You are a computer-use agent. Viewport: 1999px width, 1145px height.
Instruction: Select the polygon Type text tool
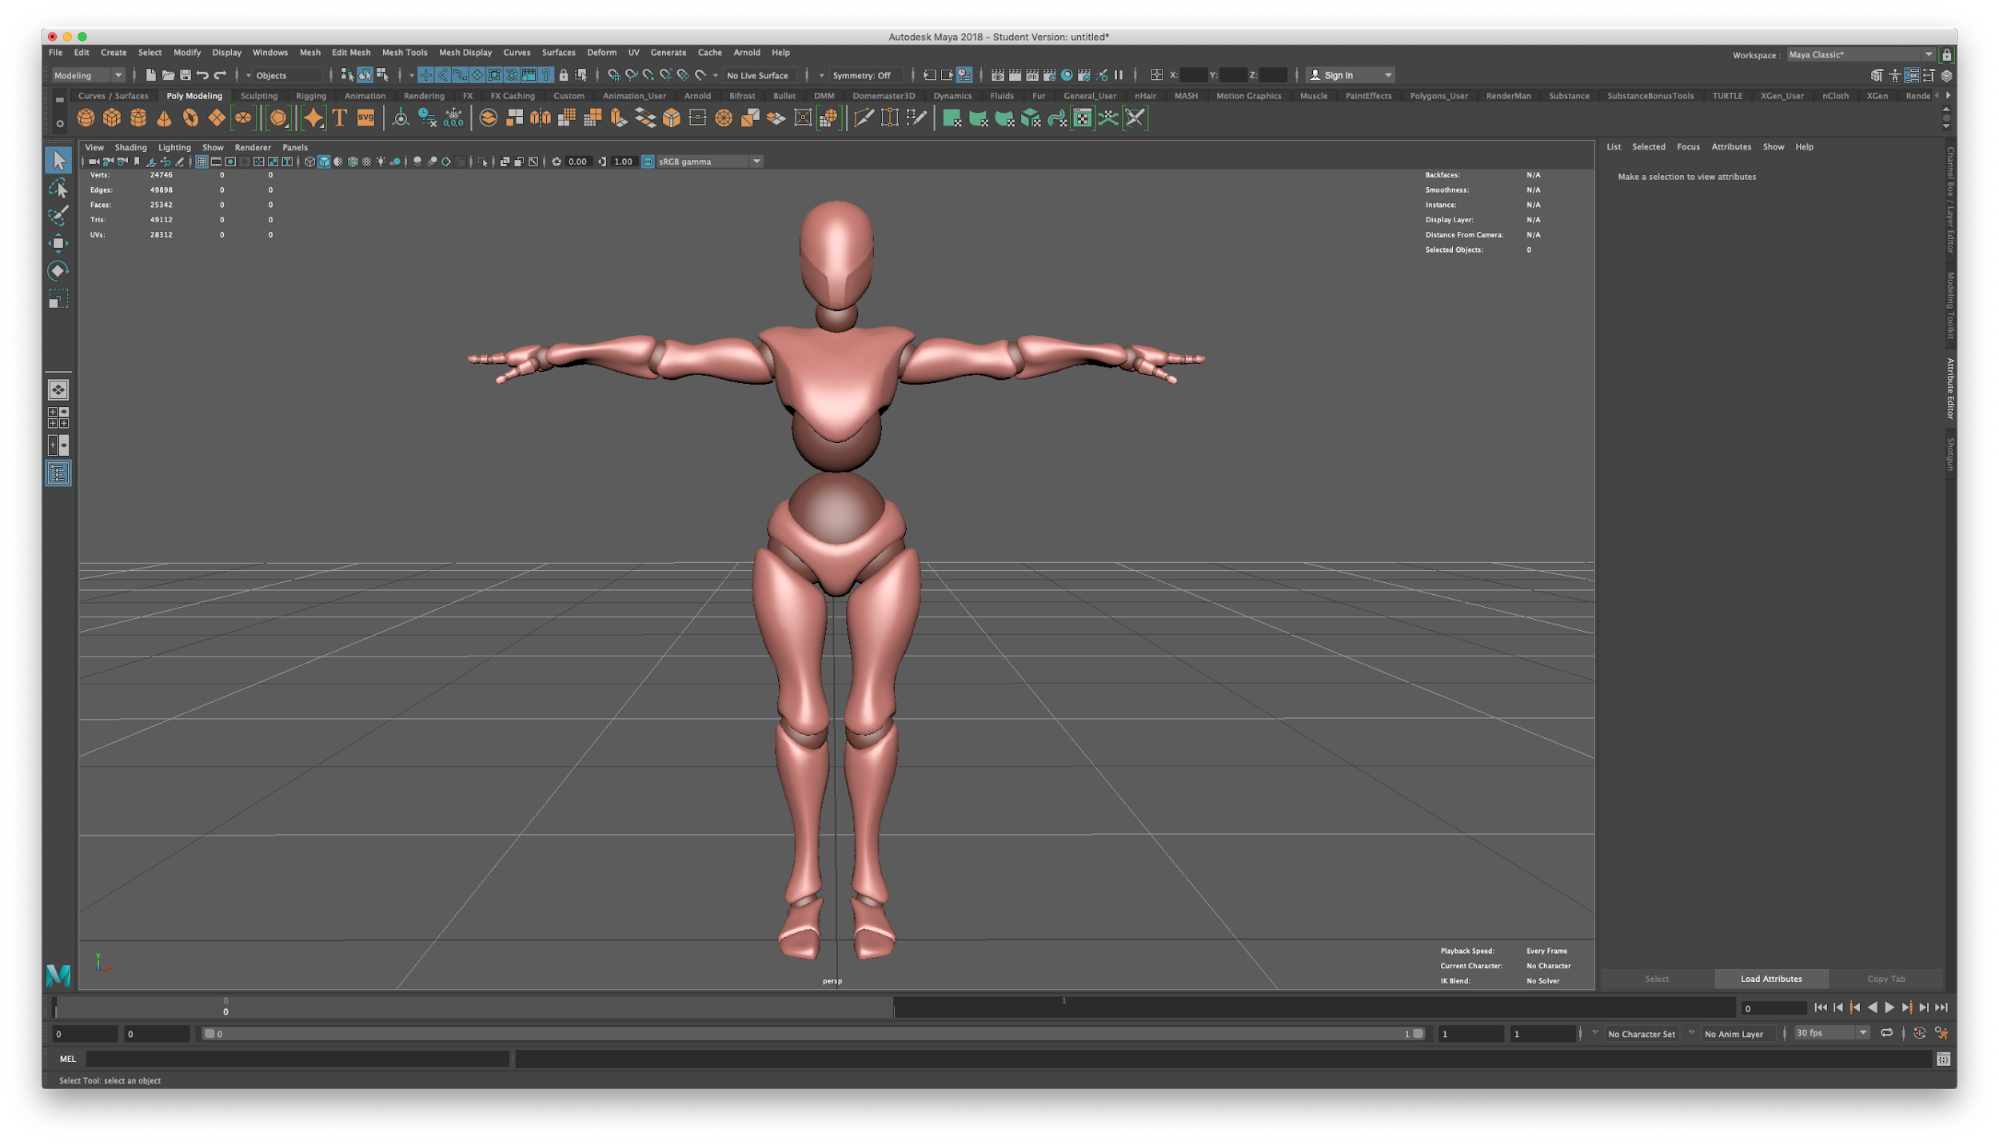(x=340, y=118)
